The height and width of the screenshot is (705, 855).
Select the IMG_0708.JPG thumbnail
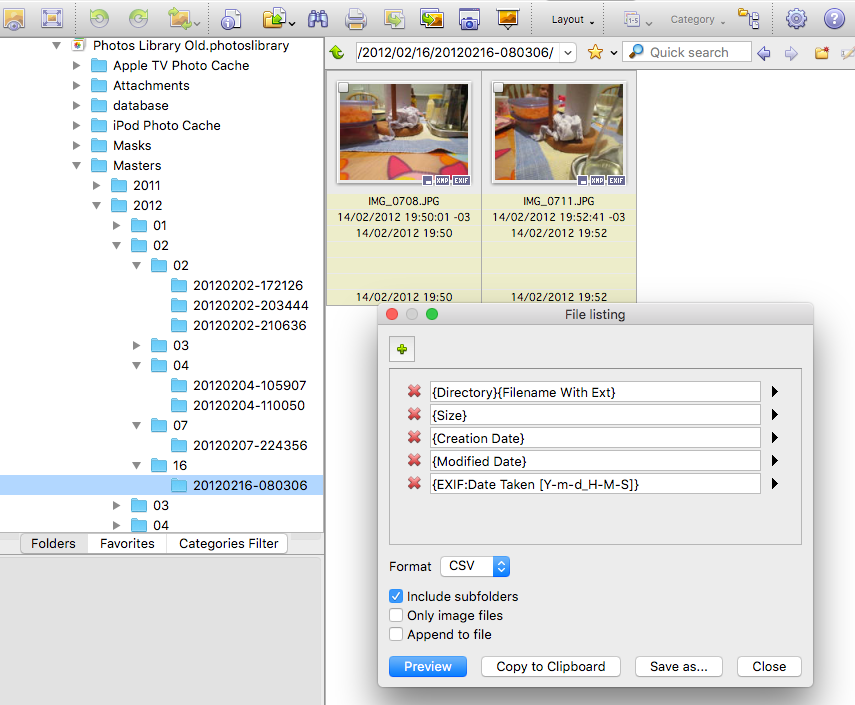[x=403, y=134]
